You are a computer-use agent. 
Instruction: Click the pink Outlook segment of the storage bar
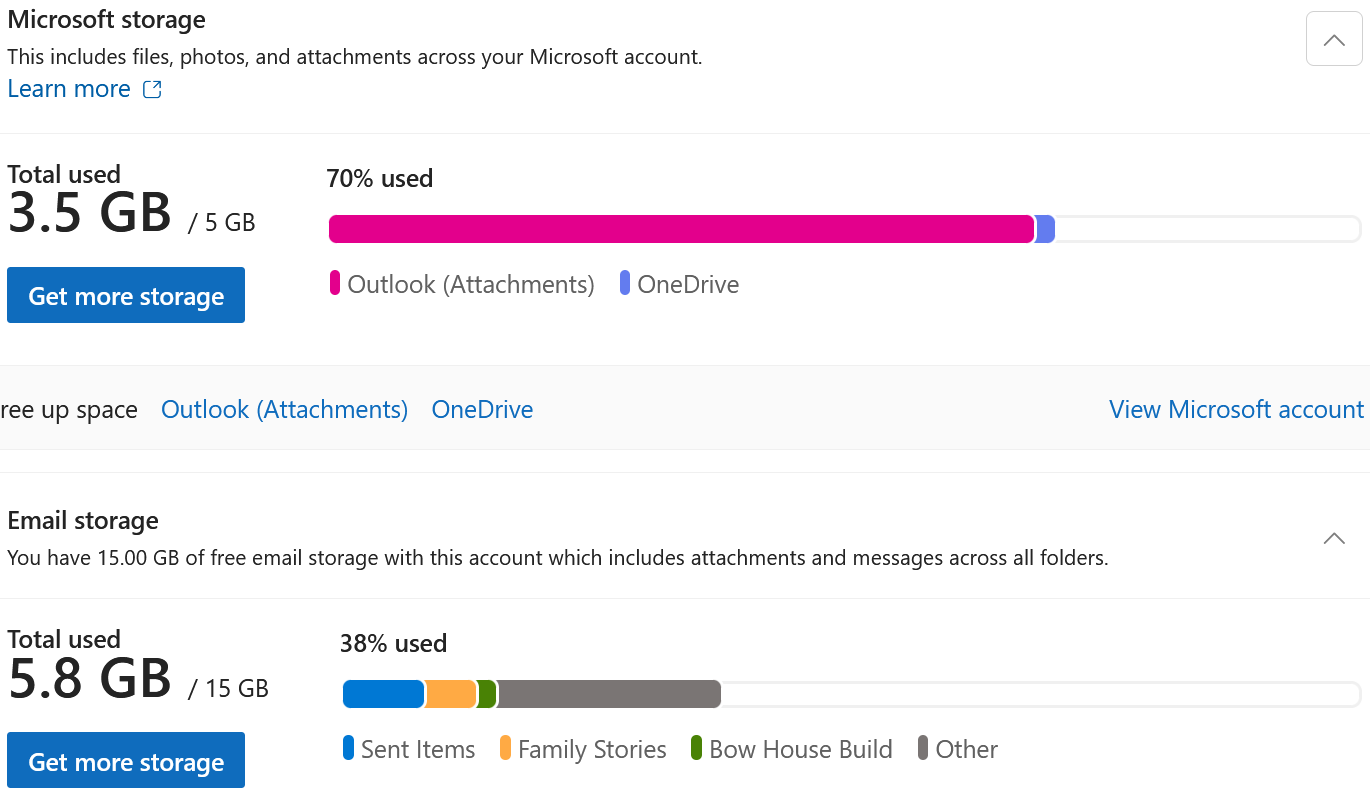click(680, 228)
